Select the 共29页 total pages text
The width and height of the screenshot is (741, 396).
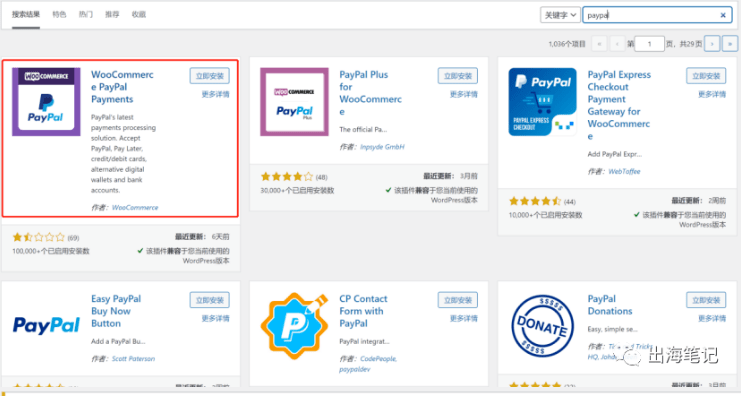(690, 44)
